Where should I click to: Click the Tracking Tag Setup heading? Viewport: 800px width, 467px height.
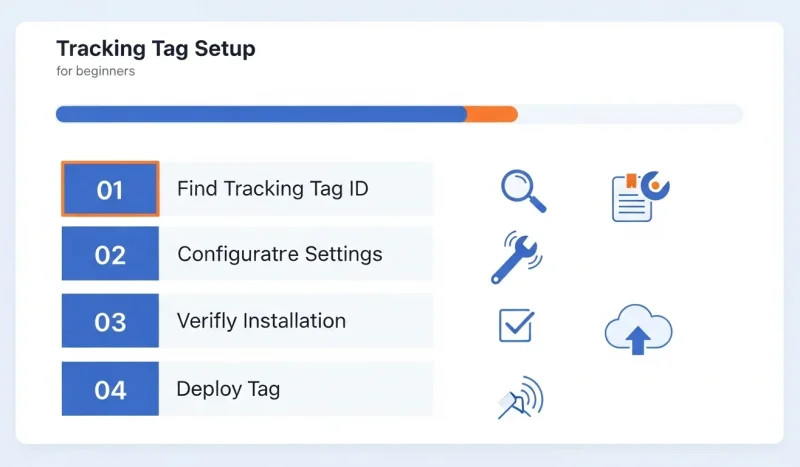[x=155, y=49]
